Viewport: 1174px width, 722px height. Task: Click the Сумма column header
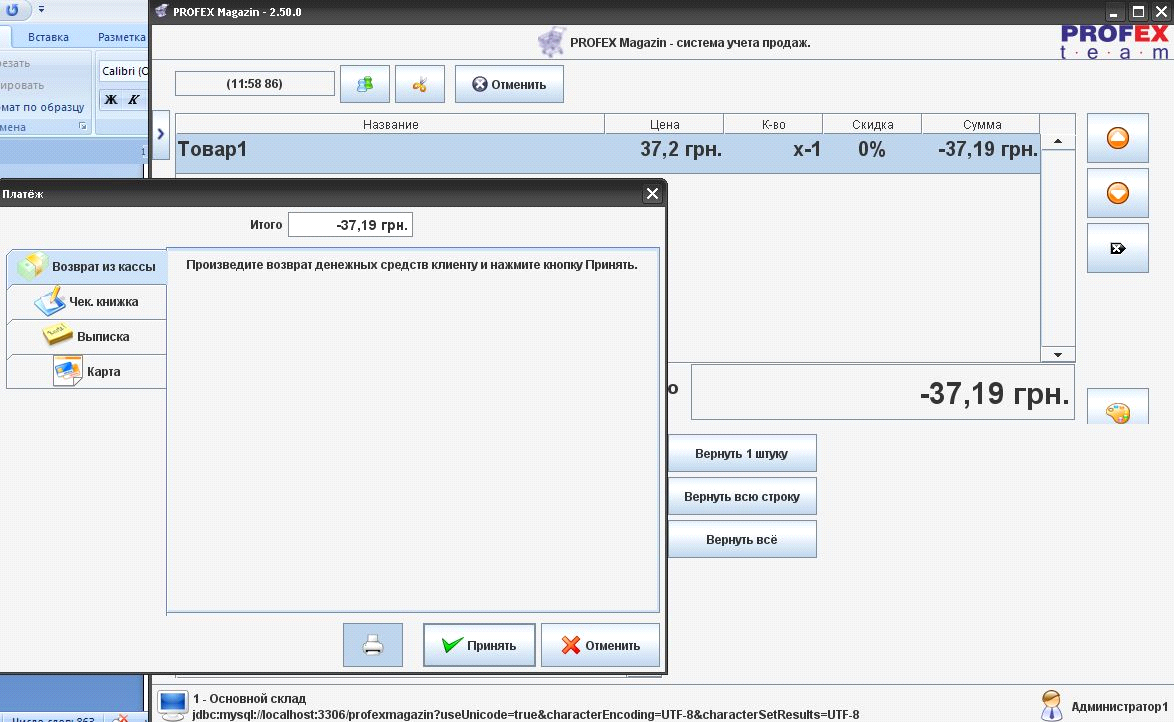982,124
